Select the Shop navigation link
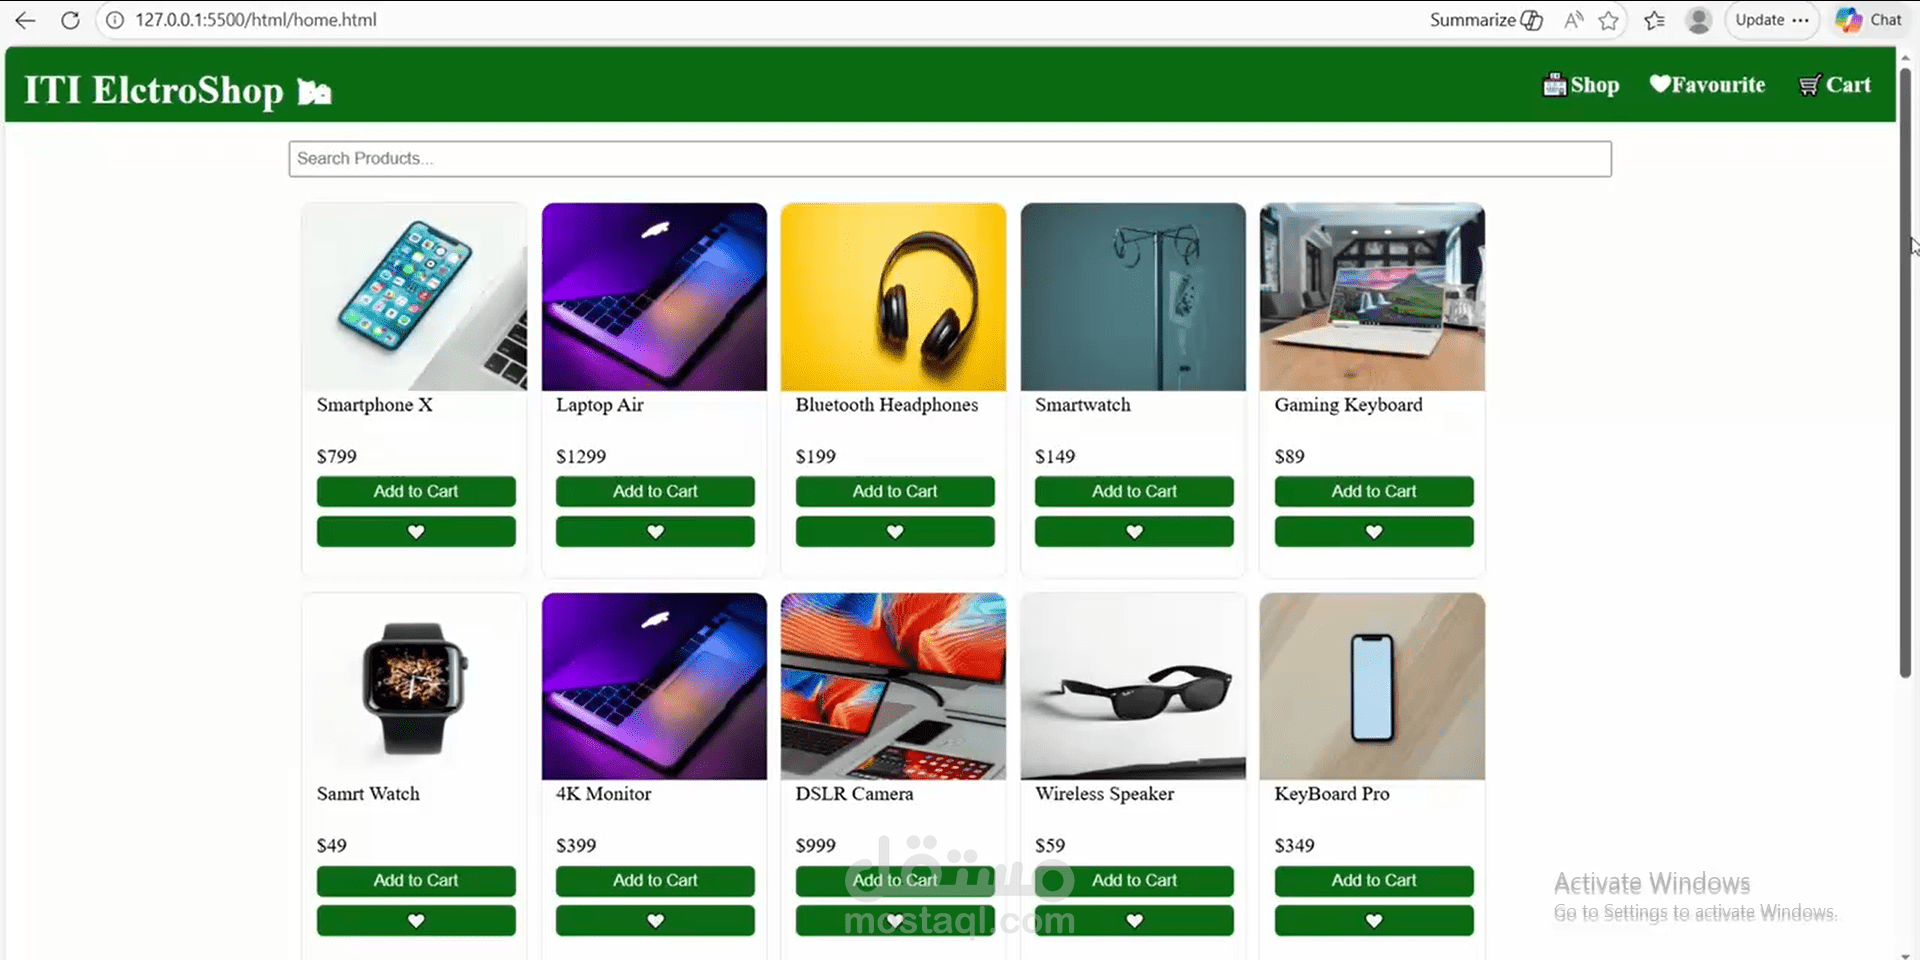Screen dimensions: 1920x960 point(1594,85)
